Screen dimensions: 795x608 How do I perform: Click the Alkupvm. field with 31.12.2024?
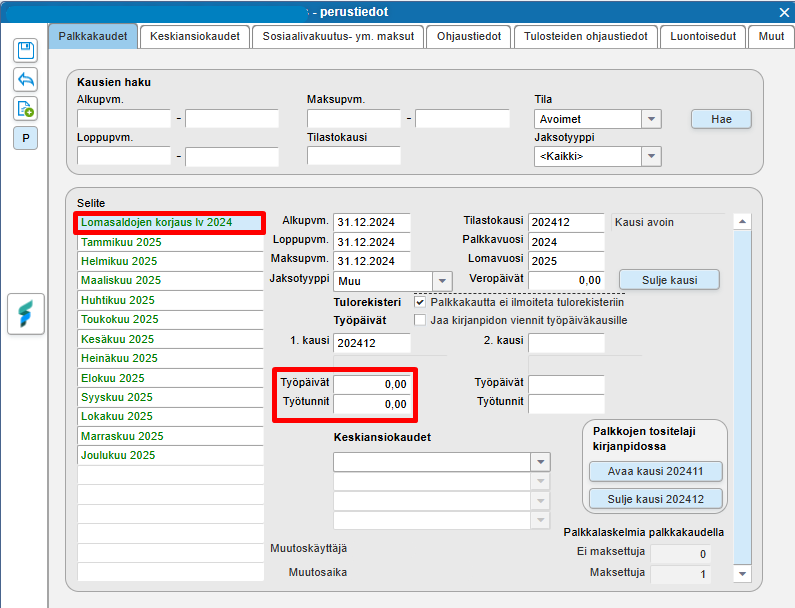coord(372,222)
